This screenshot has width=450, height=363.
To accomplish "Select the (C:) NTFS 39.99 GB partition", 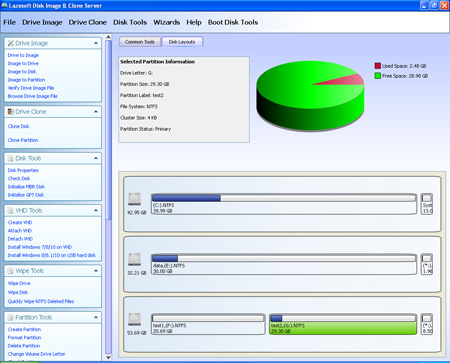I will click(284, 204).
